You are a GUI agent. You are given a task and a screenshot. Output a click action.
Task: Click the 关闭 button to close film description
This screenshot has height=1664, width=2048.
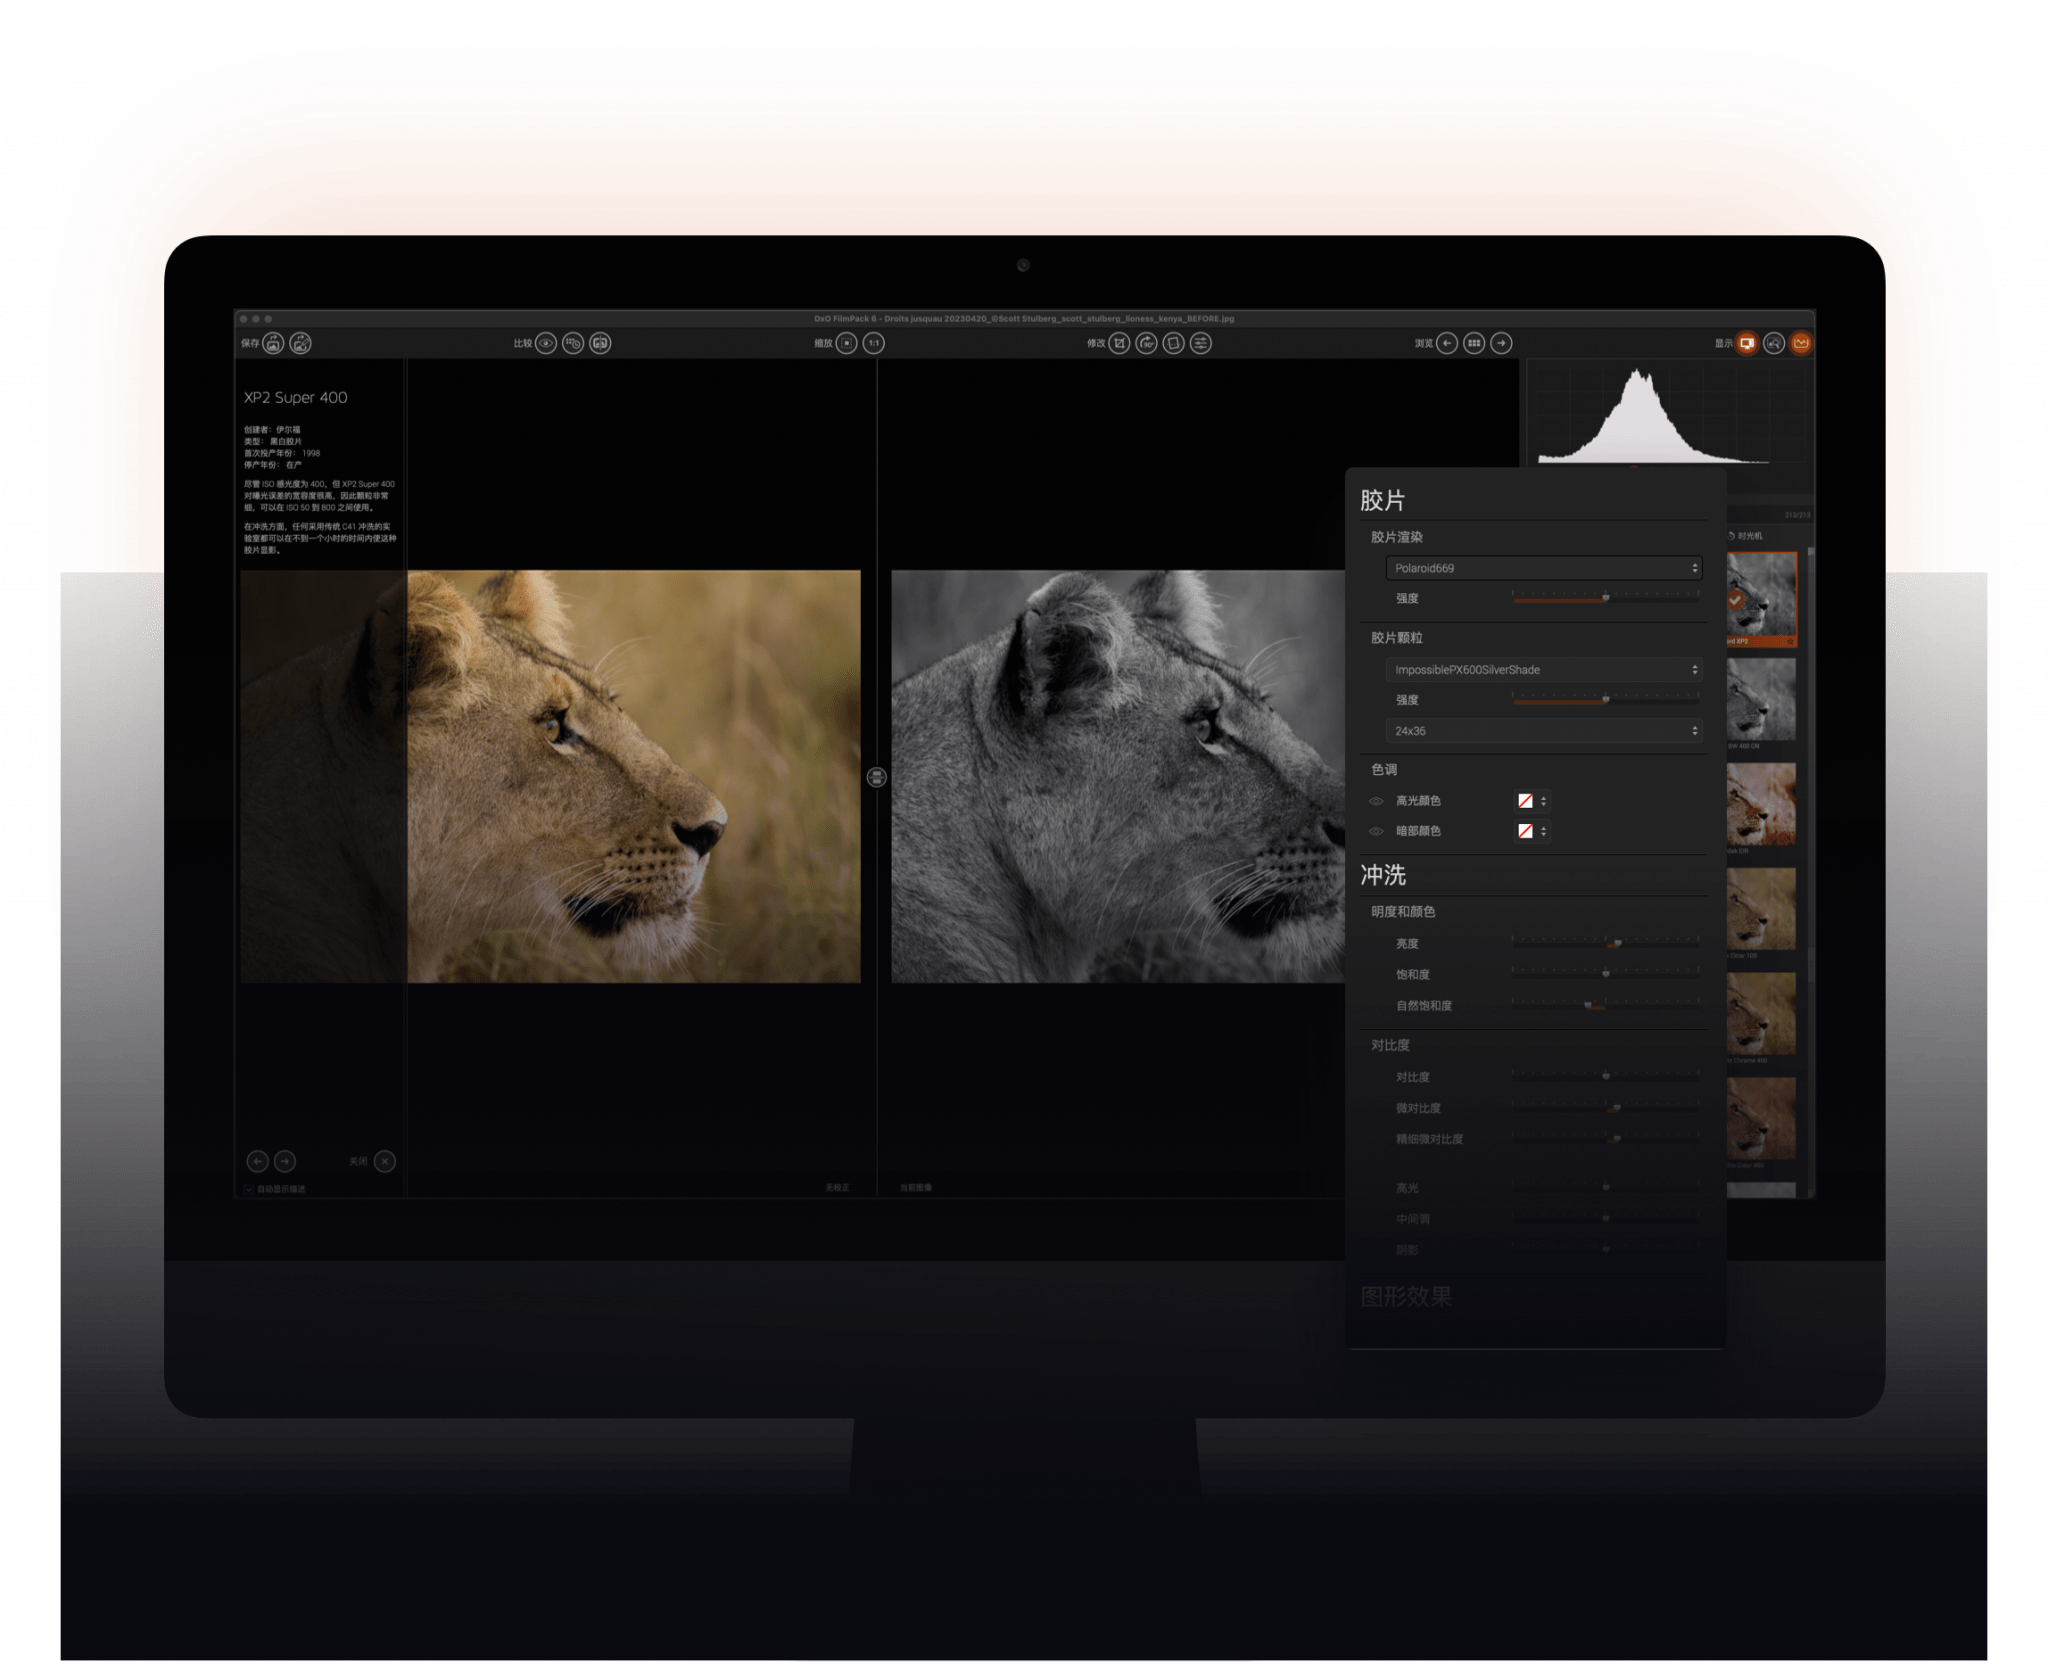pos(383,1161)
